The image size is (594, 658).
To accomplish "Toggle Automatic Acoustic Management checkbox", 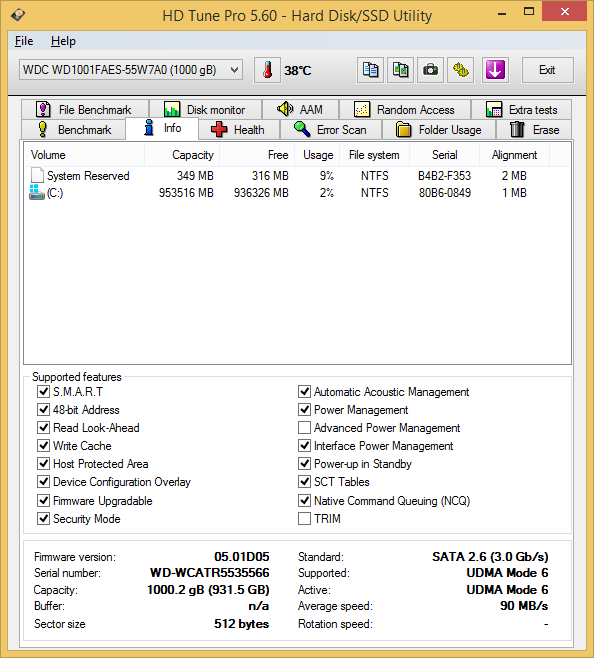I will coord(304,392).
